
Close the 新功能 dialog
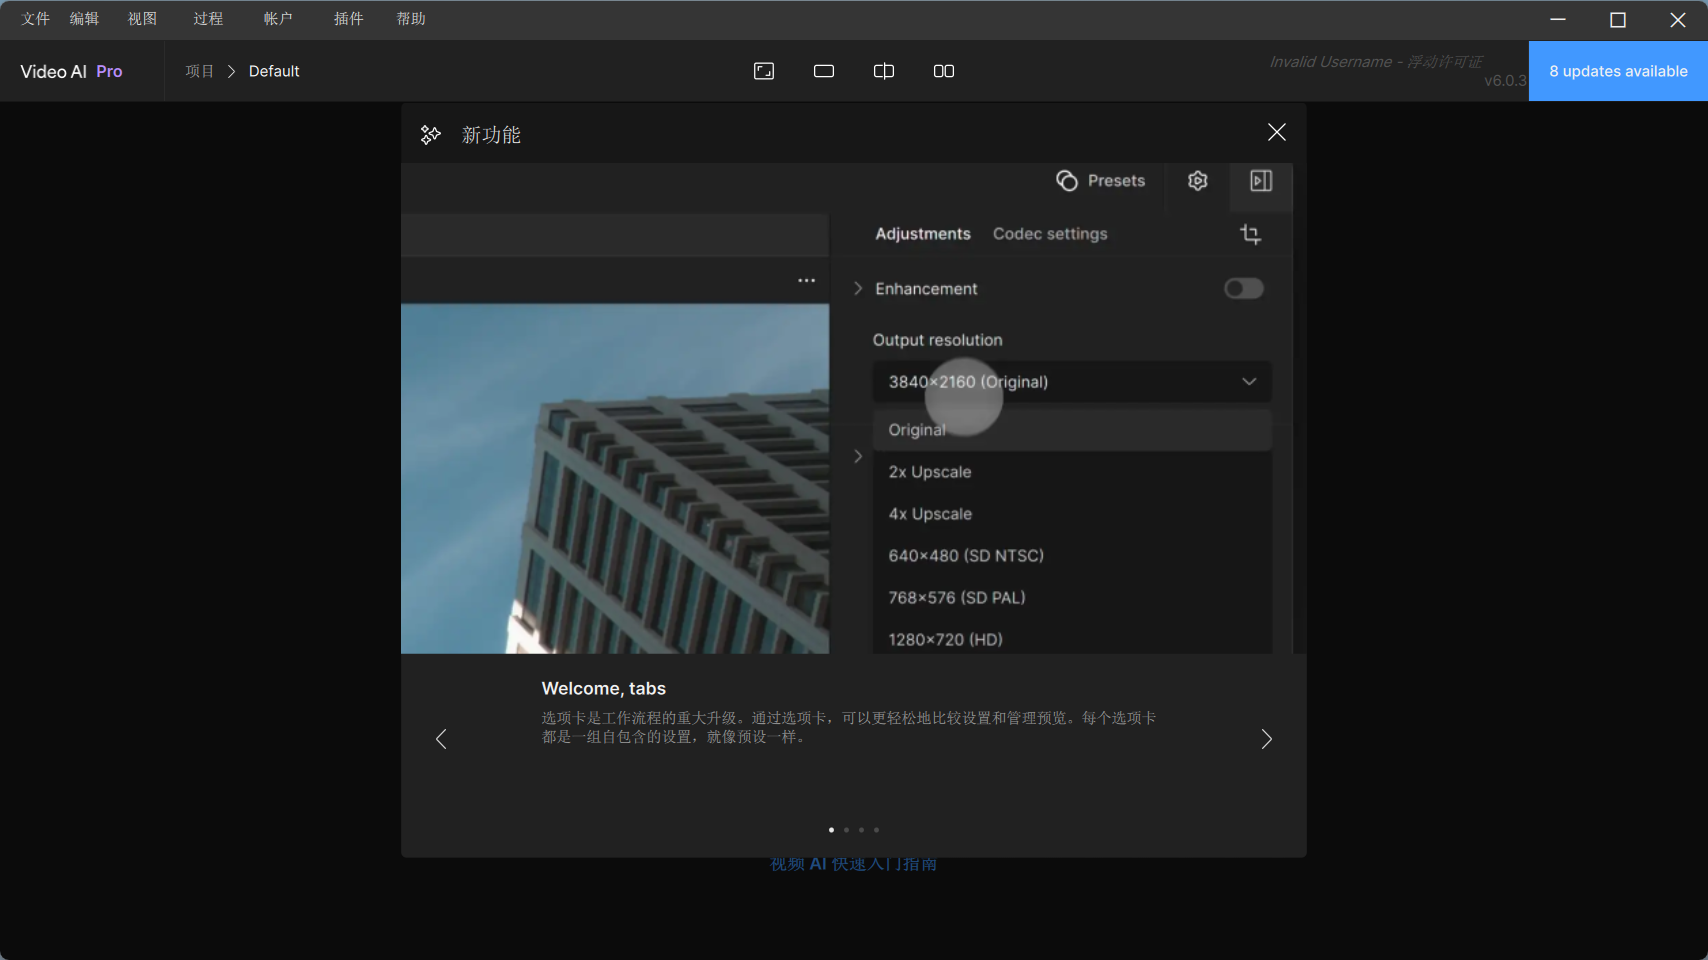coord(1277,132)
